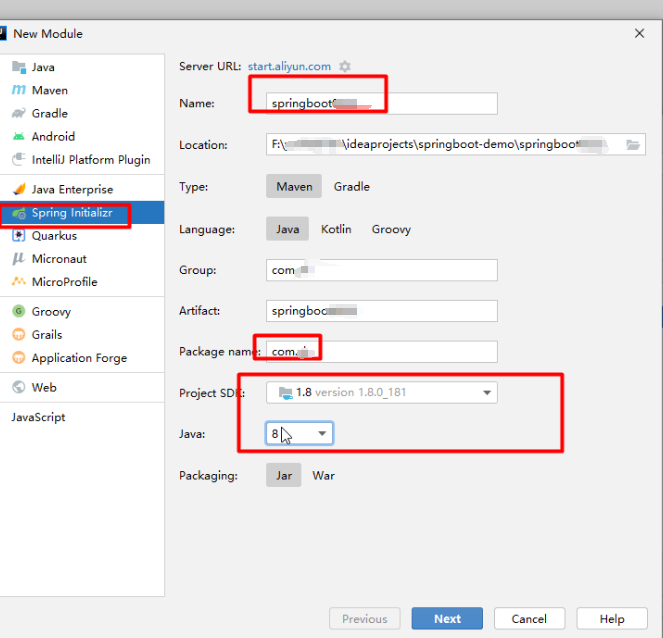The height and width of the screenshot is (638, 663).
Task: Open the Java version dropdown
Action: pyautogui.click(x=299, y=433)
